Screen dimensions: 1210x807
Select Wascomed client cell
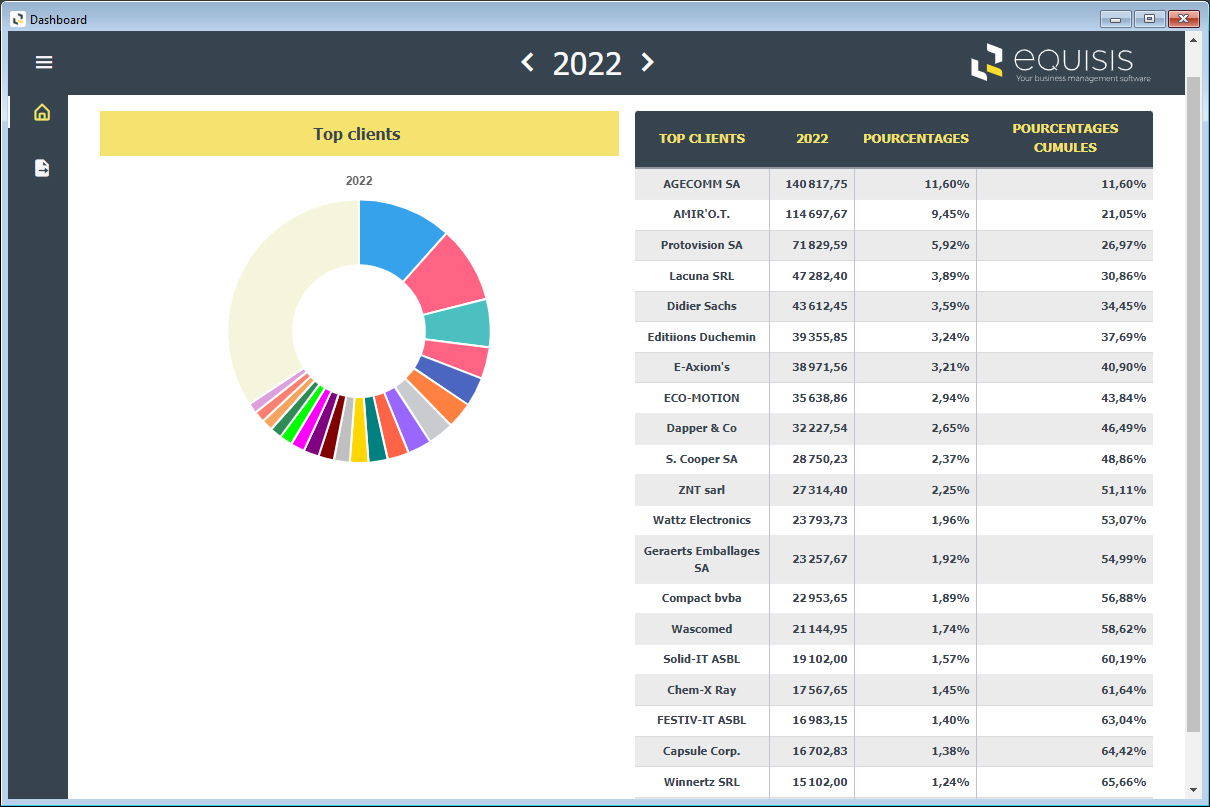point(702,630)
